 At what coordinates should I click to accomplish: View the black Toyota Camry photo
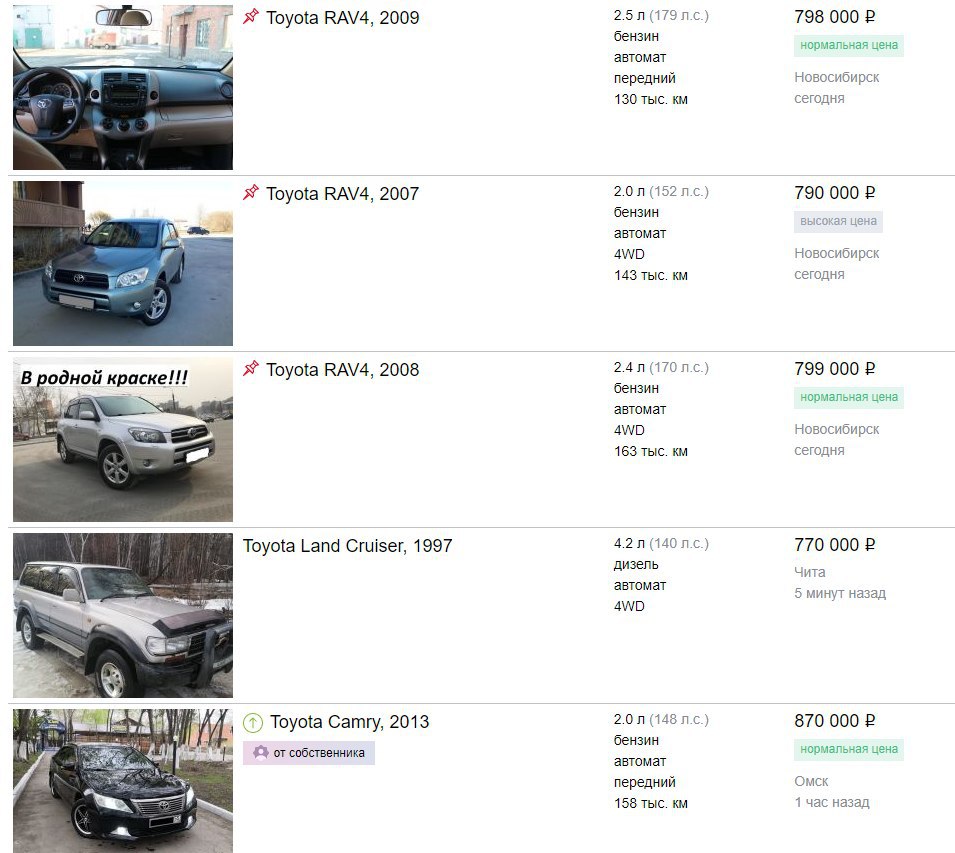pos(123,781)
